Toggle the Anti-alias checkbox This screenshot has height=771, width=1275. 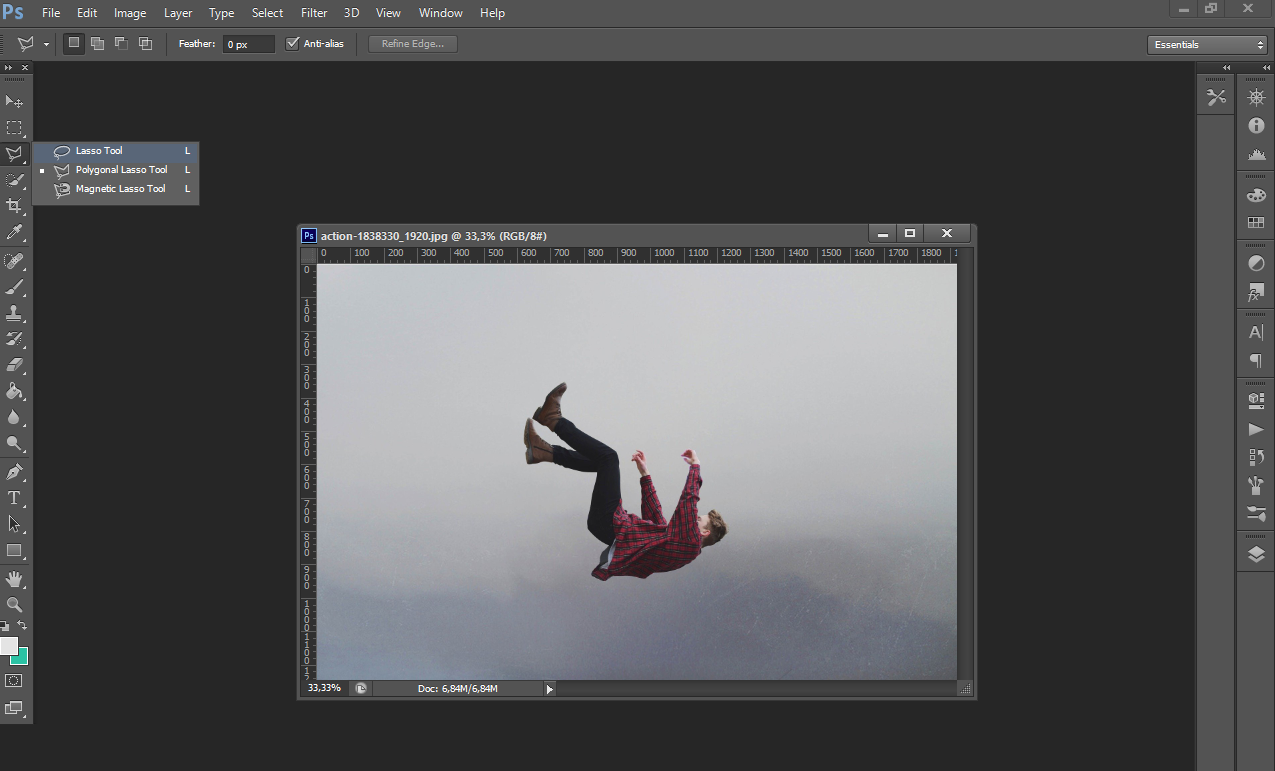(293, 44)
